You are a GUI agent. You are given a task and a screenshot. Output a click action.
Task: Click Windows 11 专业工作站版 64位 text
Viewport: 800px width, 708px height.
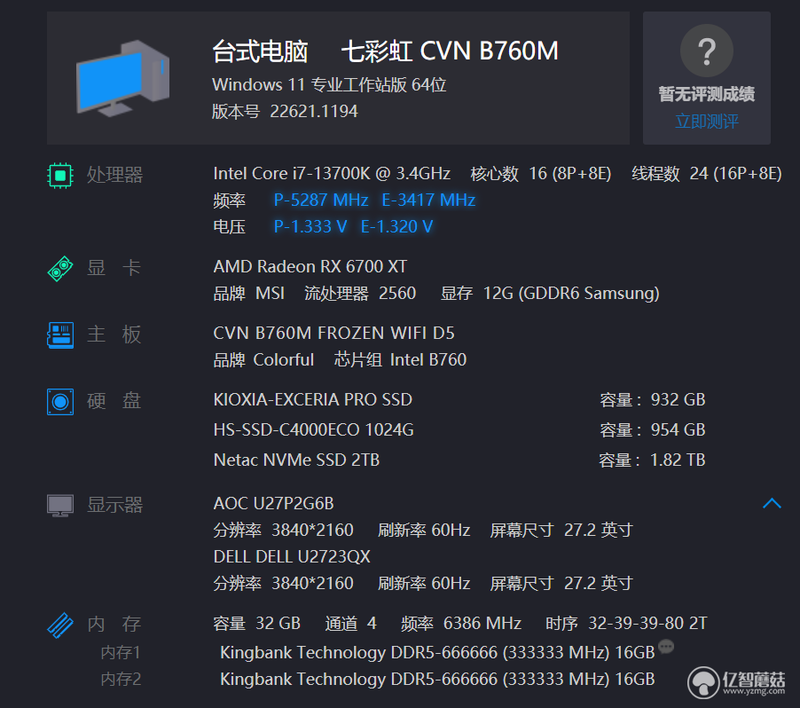pyautogui.click(x=329, y=85)
